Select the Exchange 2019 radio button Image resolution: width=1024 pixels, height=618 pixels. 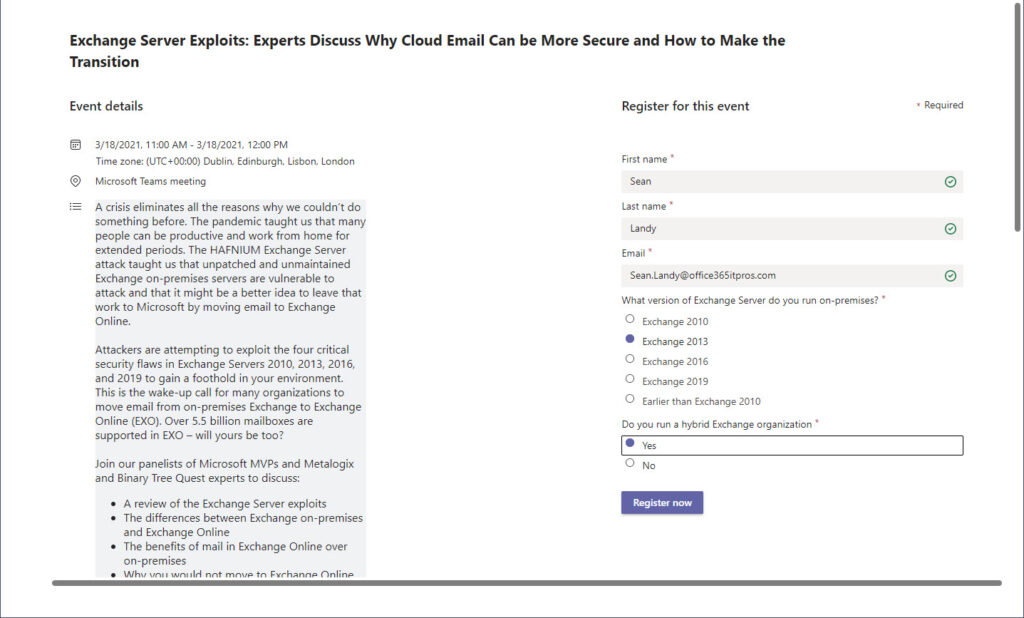630,378
